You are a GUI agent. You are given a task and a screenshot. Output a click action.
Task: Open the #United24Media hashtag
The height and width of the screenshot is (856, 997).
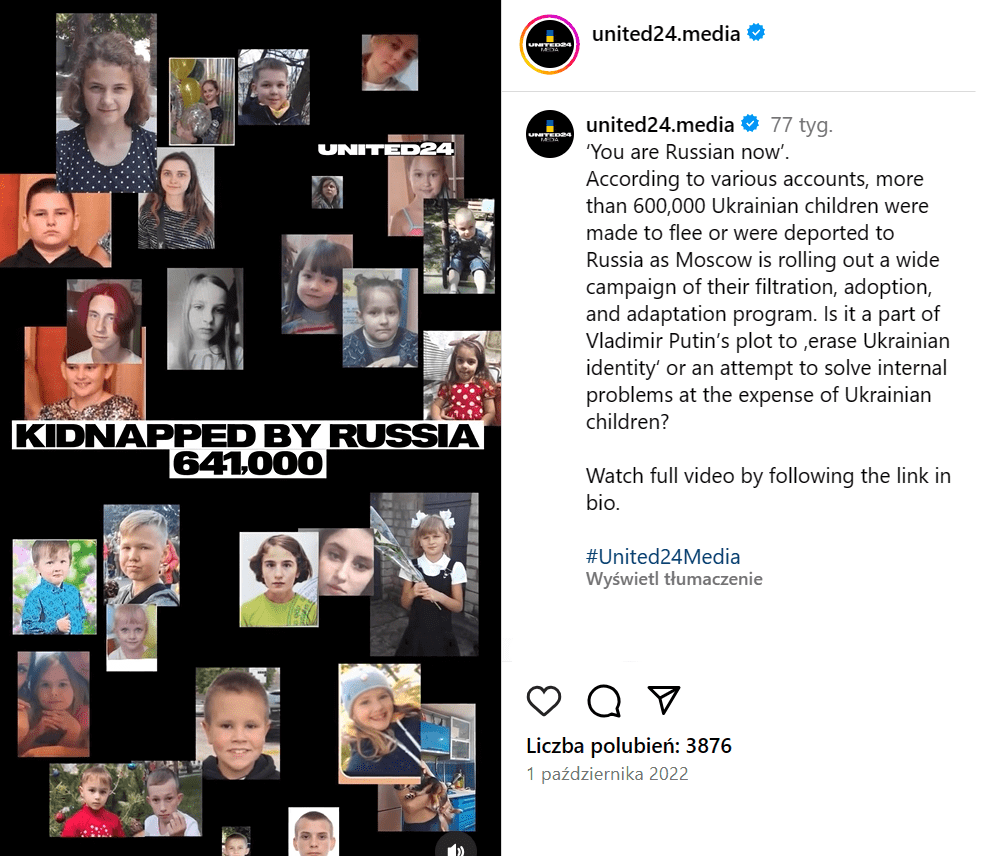tap(663, 556)
